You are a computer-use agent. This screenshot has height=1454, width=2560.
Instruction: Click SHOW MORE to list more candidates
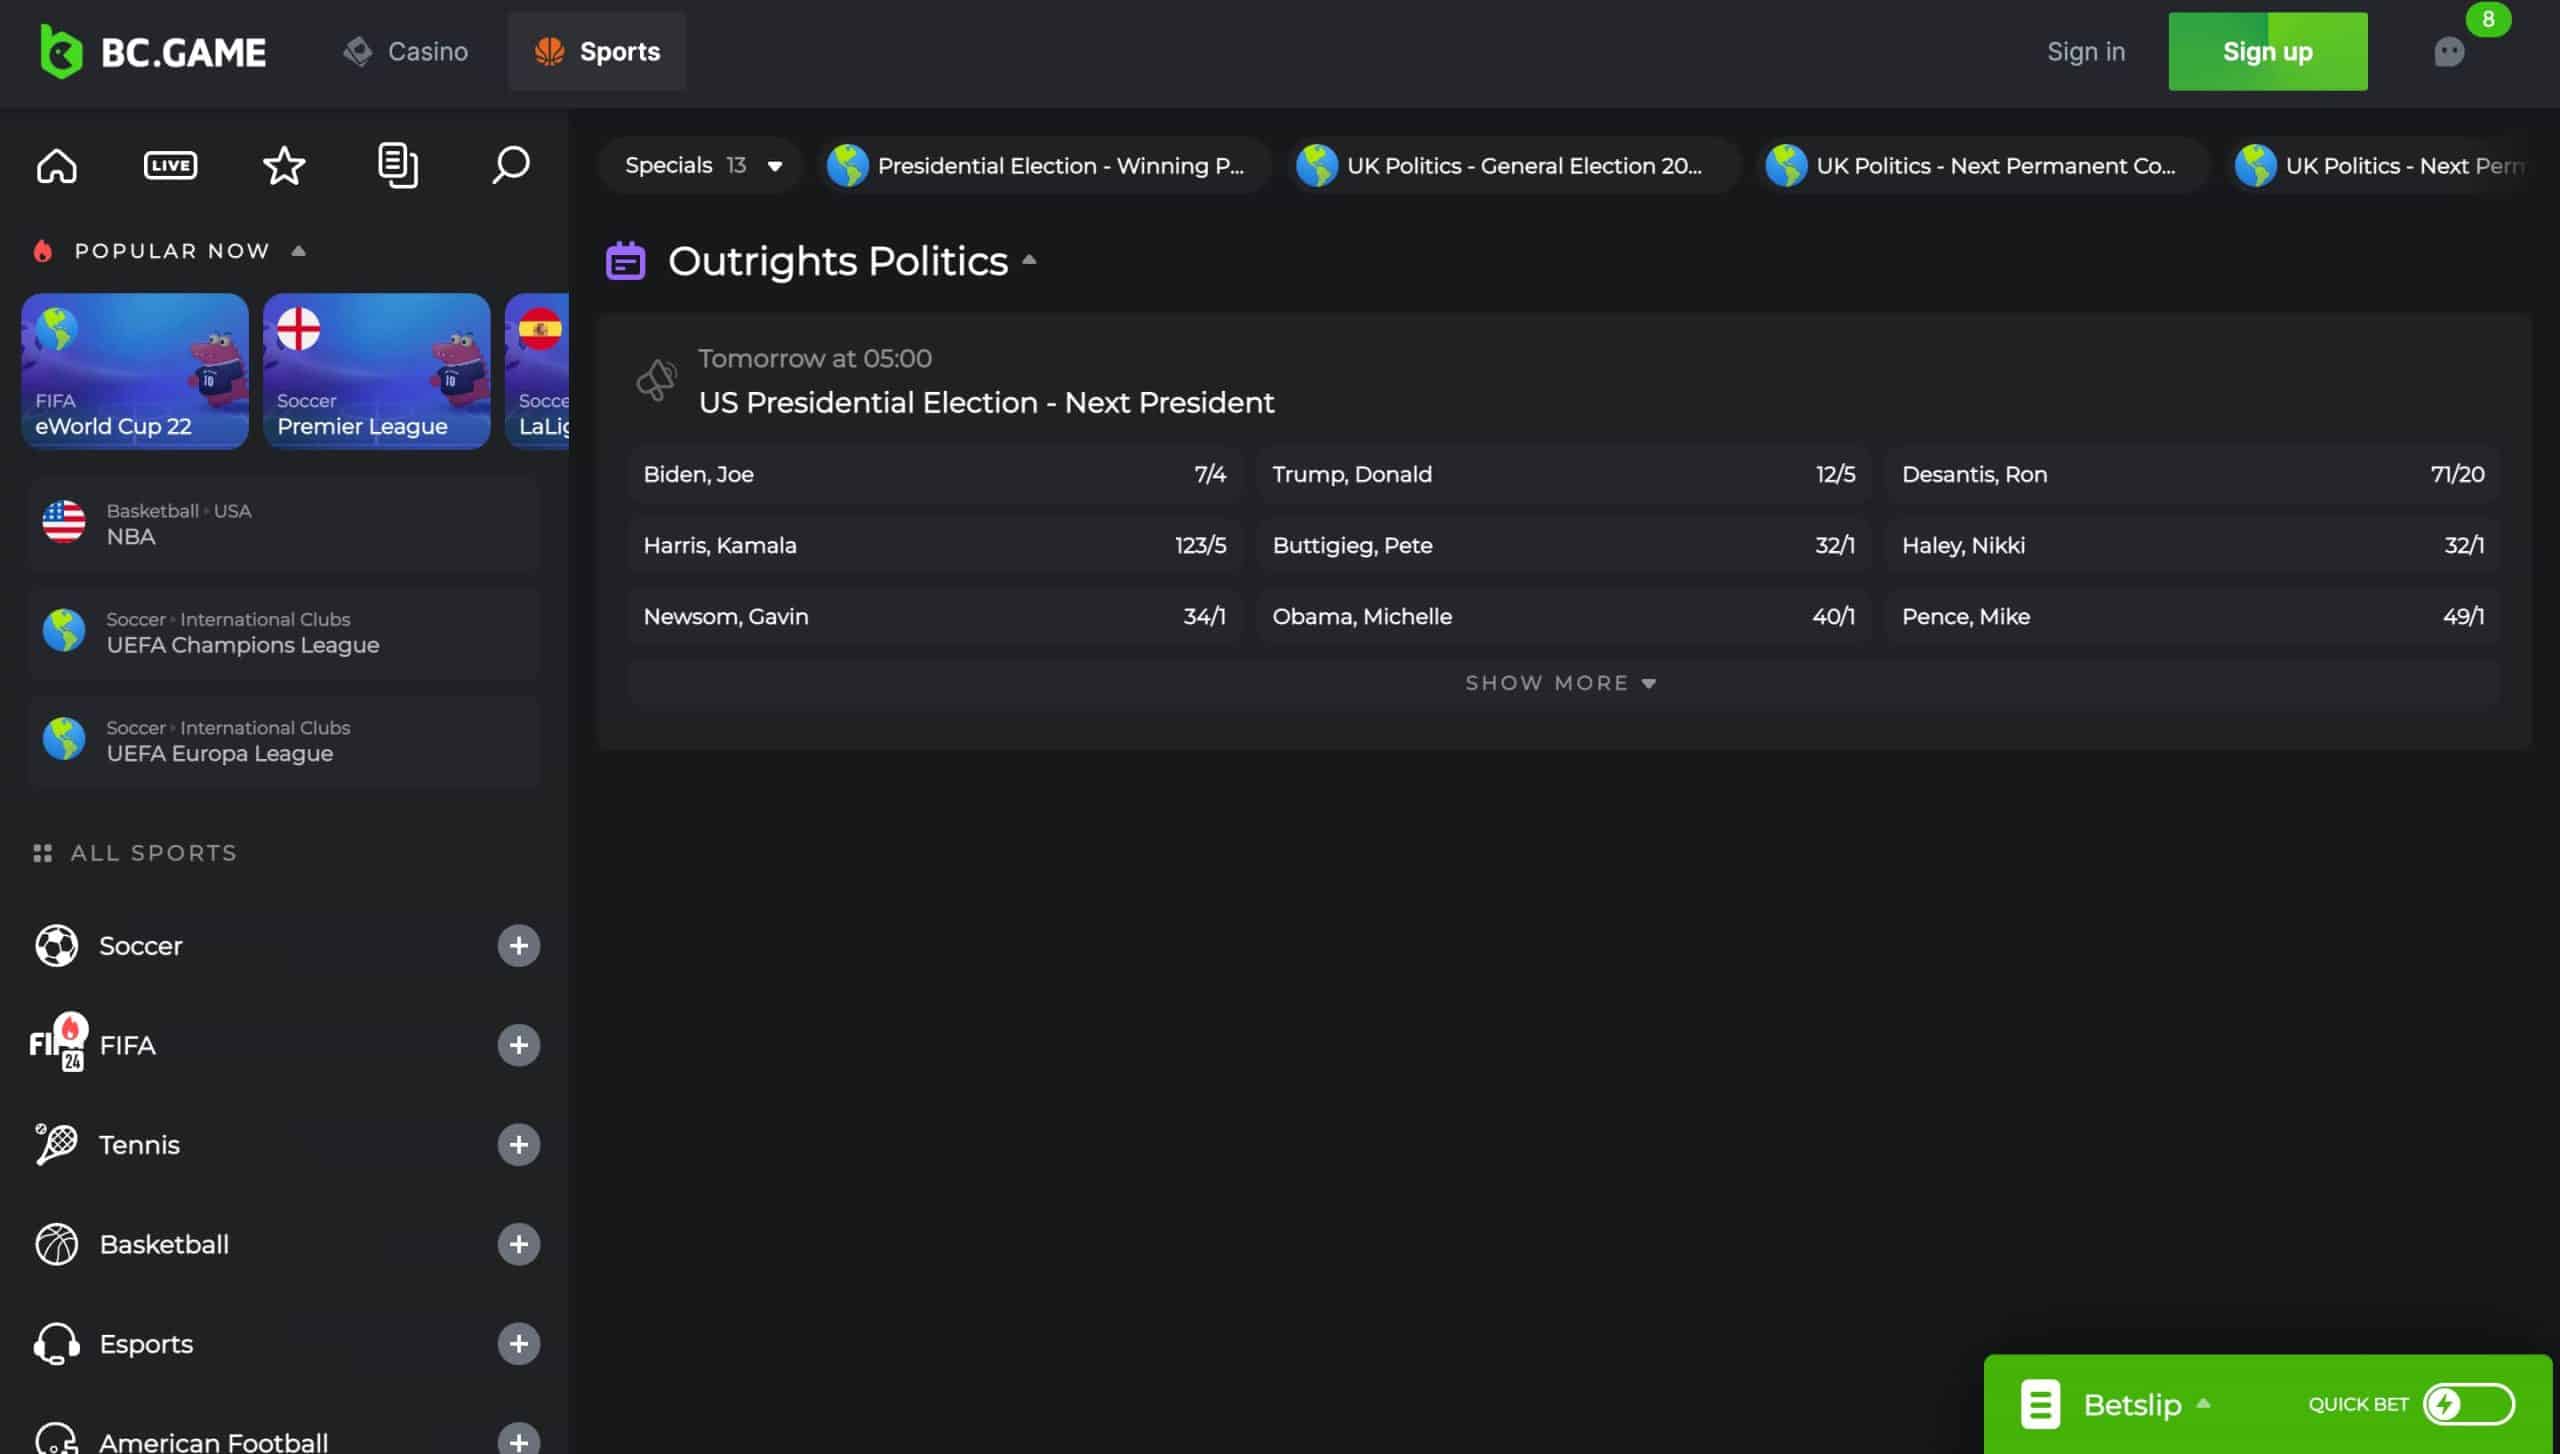pyautogui.click(x=1564, y=683)
